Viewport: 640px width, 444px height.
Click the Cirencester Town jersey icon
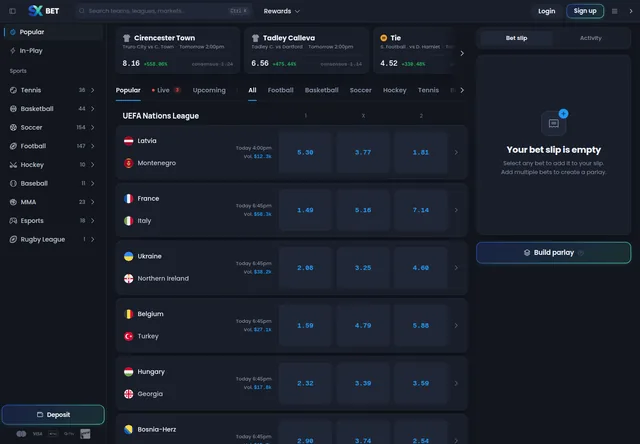coord(127,38)
